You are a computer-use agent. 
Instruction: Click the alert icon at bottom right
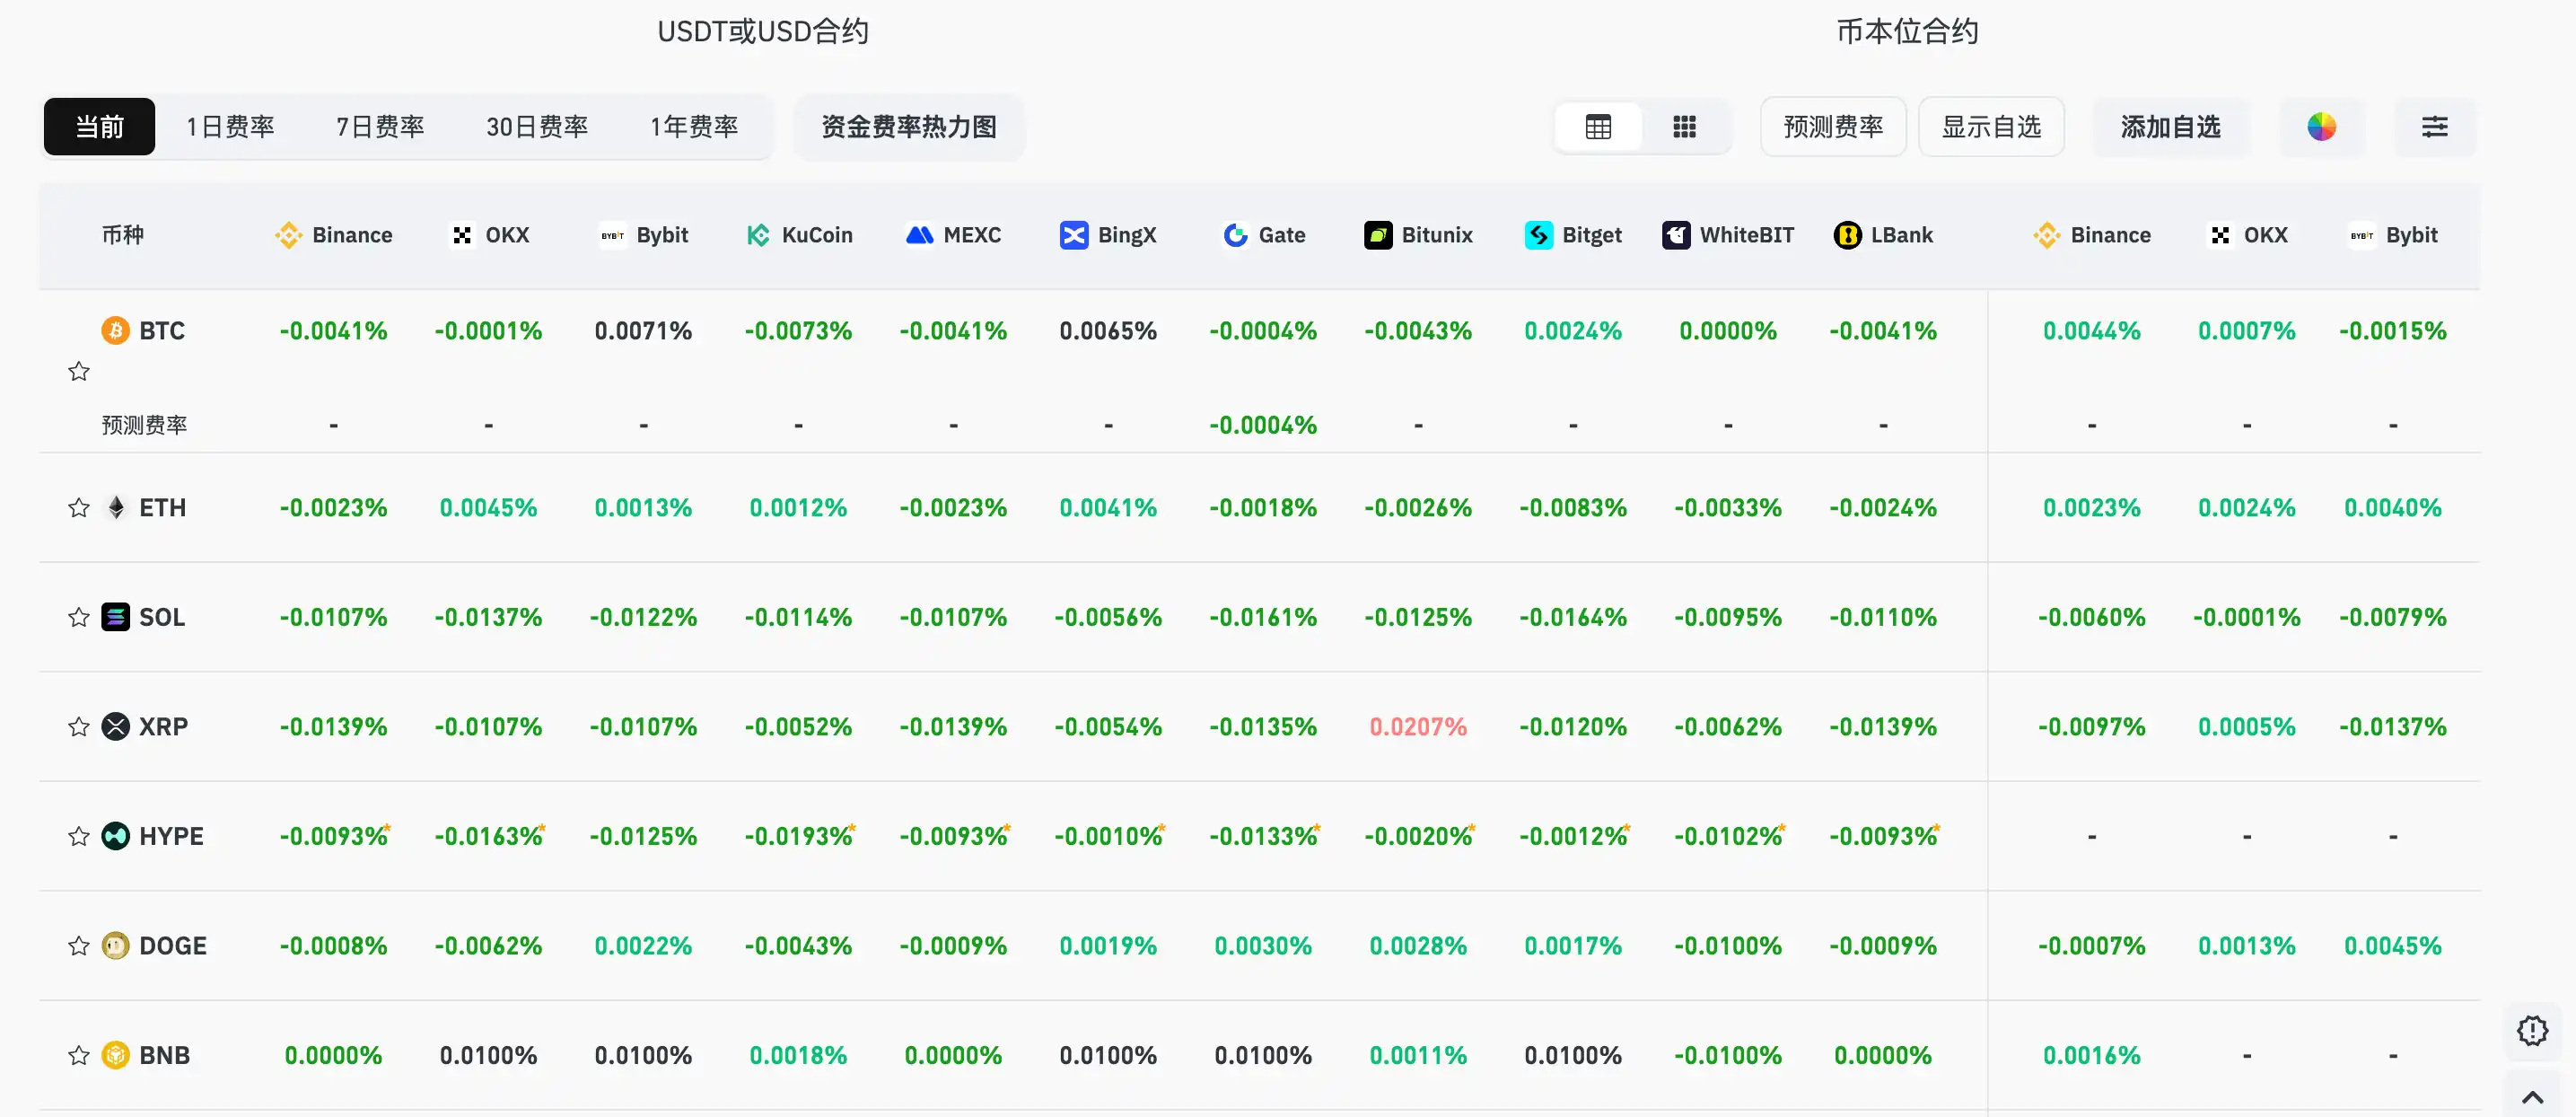2532,1030
